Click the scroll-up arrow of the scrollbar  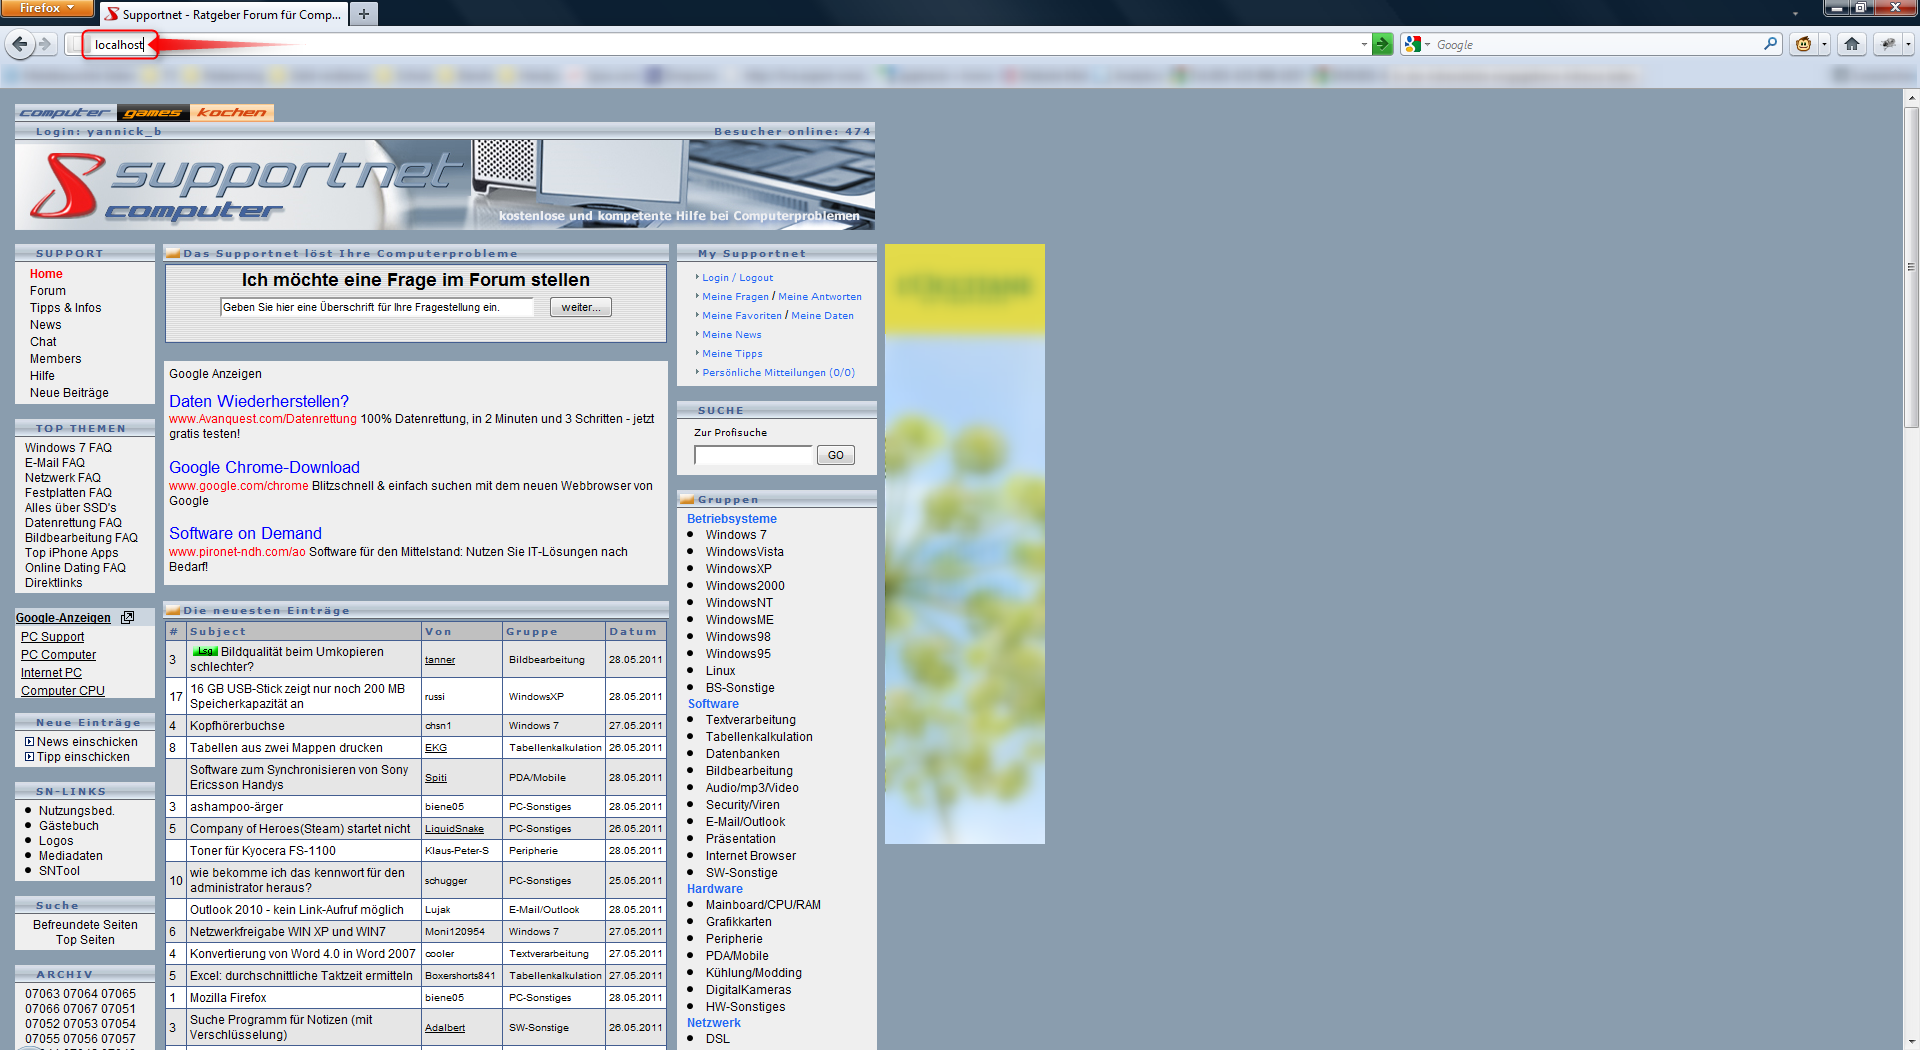coord(1911,98)
